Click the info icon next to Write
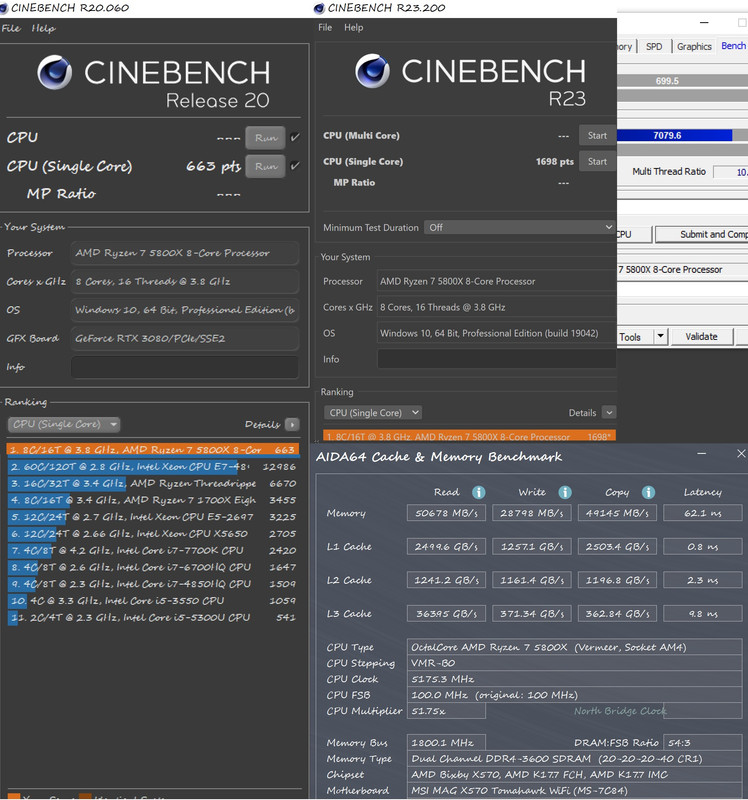The image size is (748, 800). 564,492
